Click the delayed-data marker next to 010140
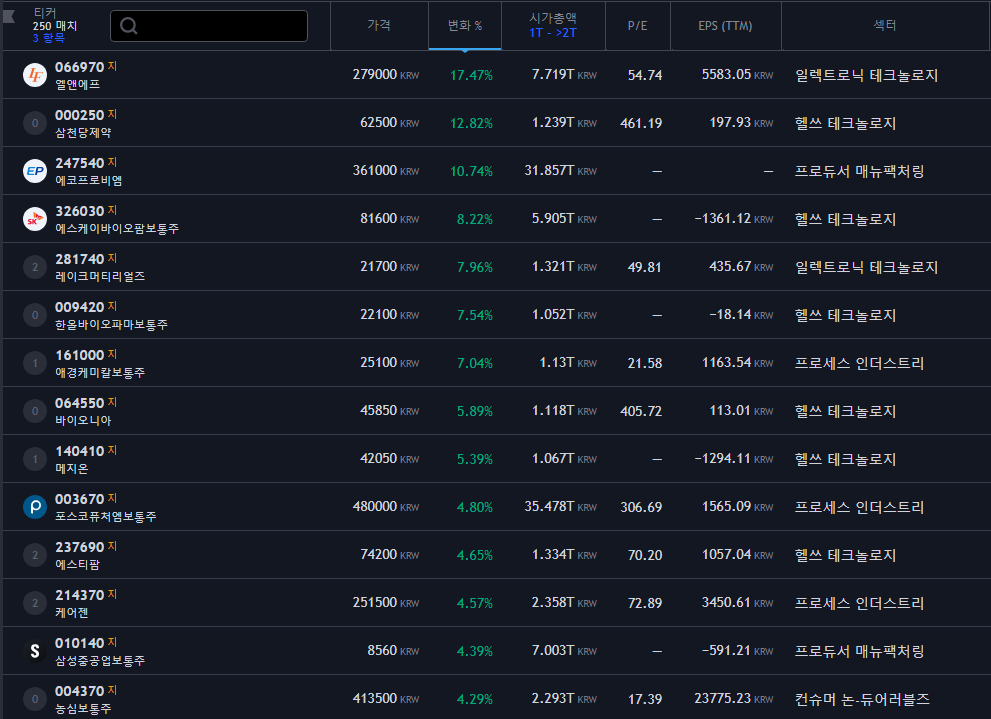The height and width of the screenshot is (719, 991). [112, 642]
